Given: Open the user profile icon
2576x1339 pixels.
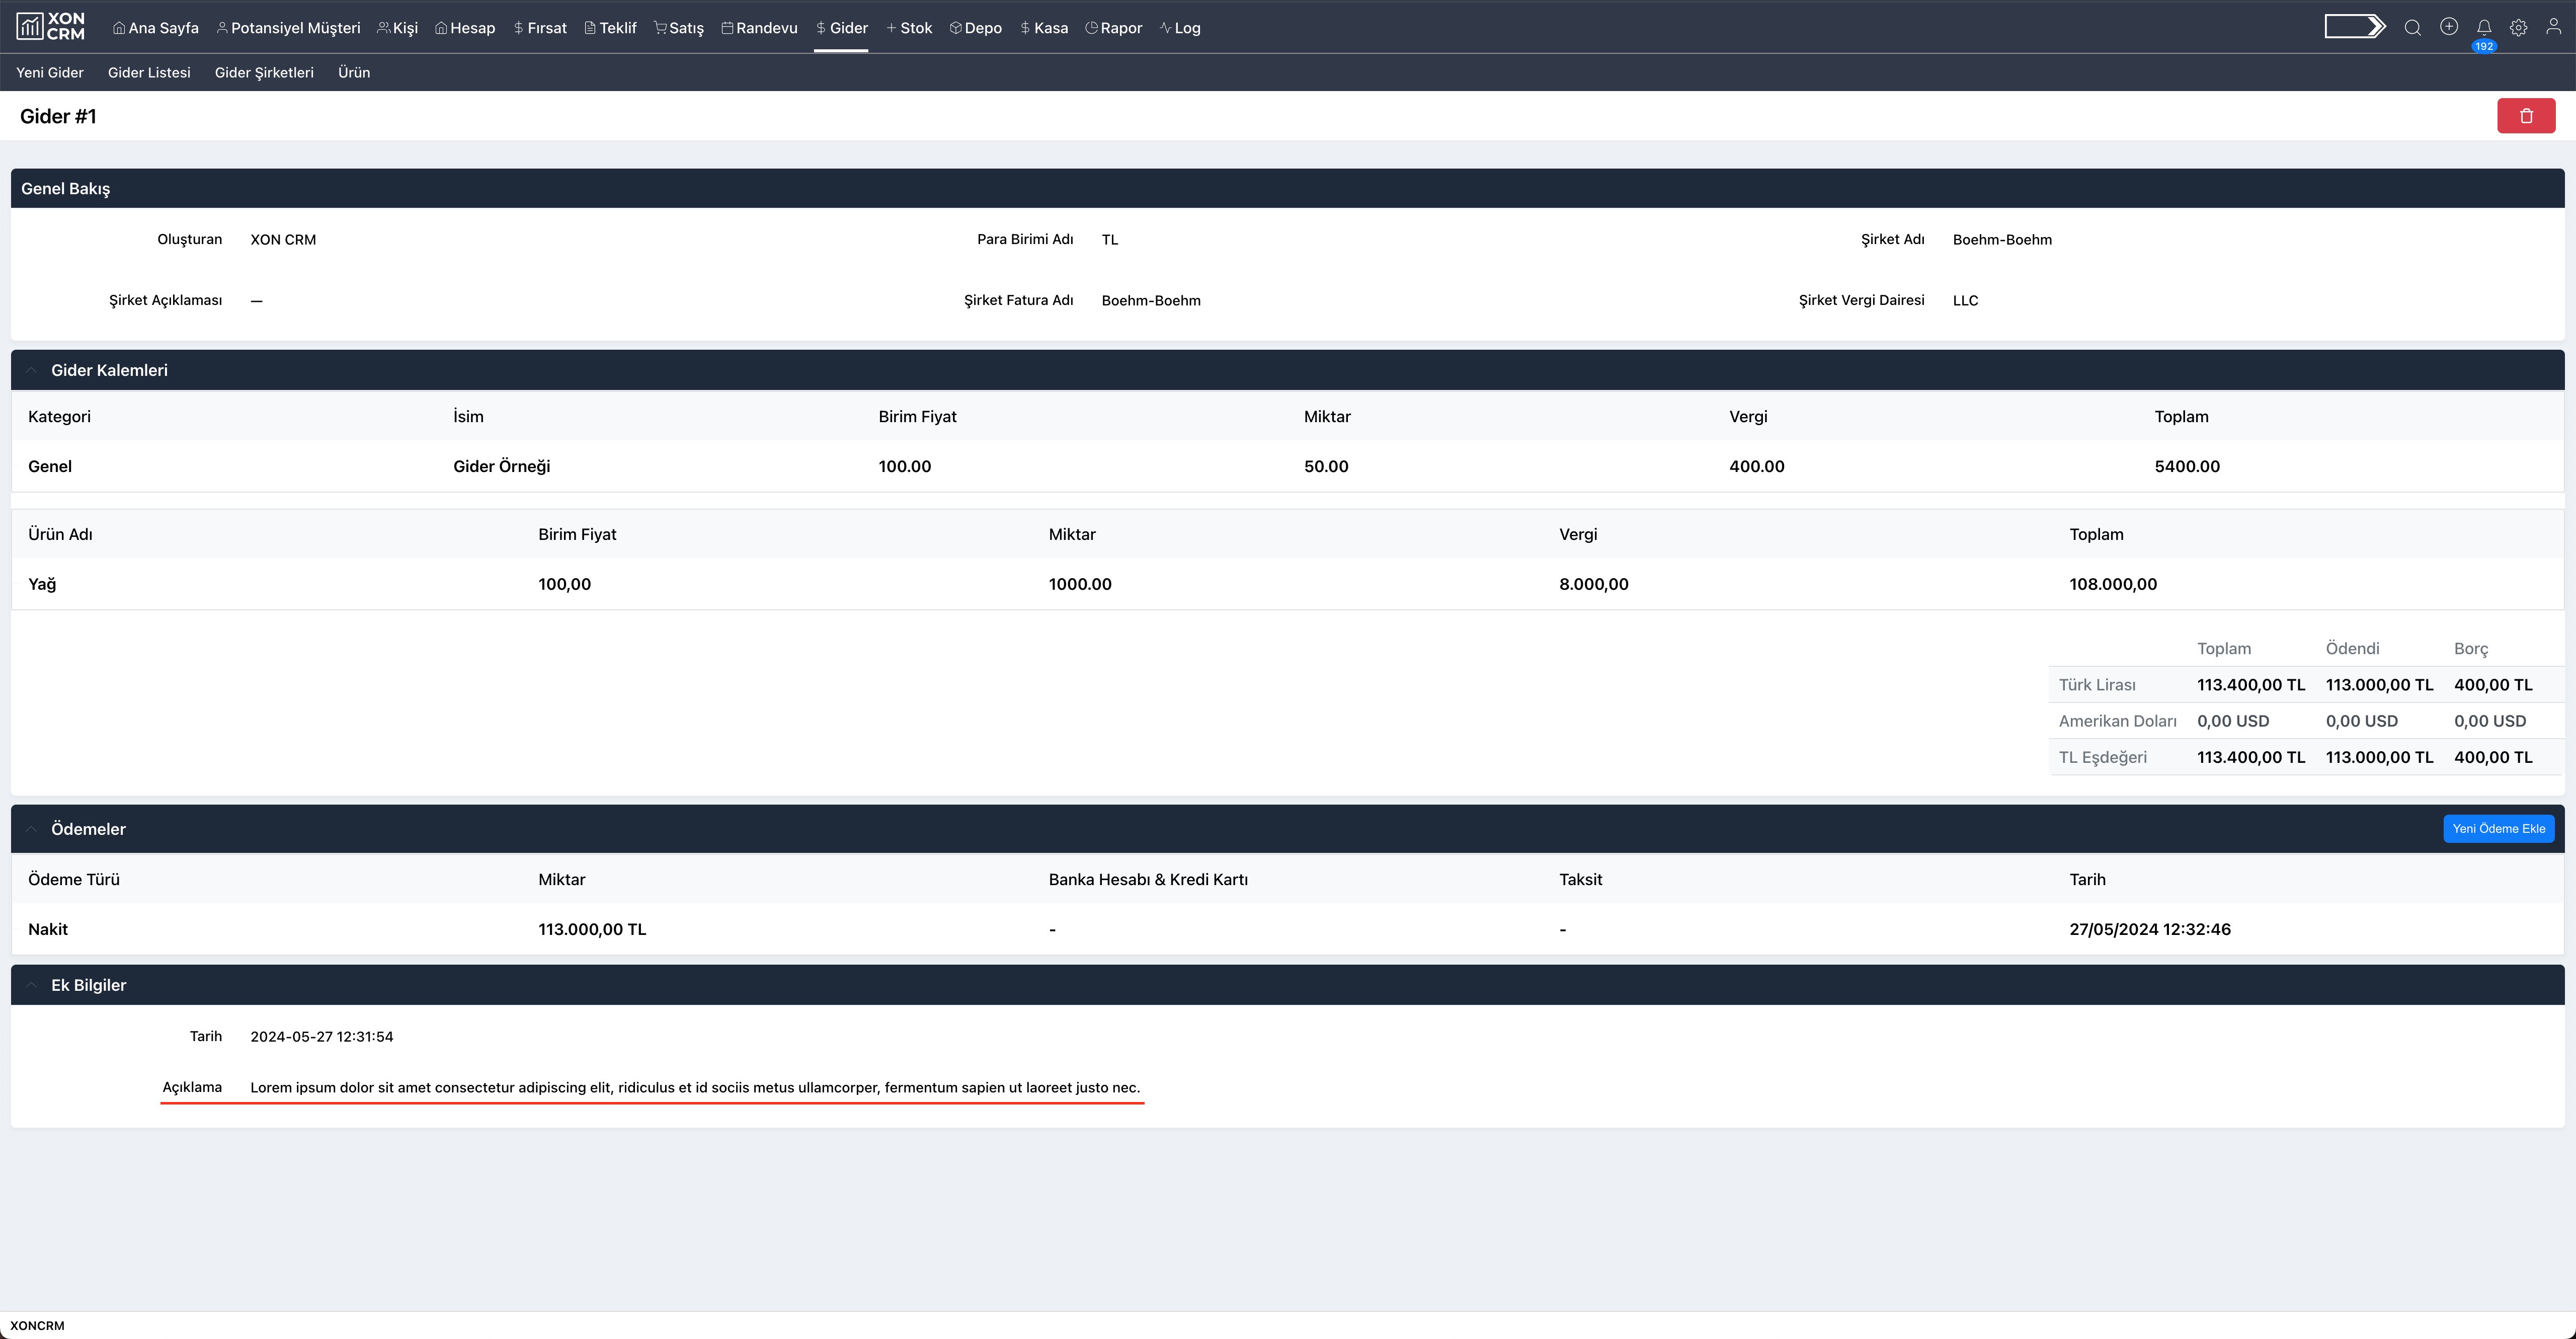Looking at the screenshot, I should (2553, 27).
